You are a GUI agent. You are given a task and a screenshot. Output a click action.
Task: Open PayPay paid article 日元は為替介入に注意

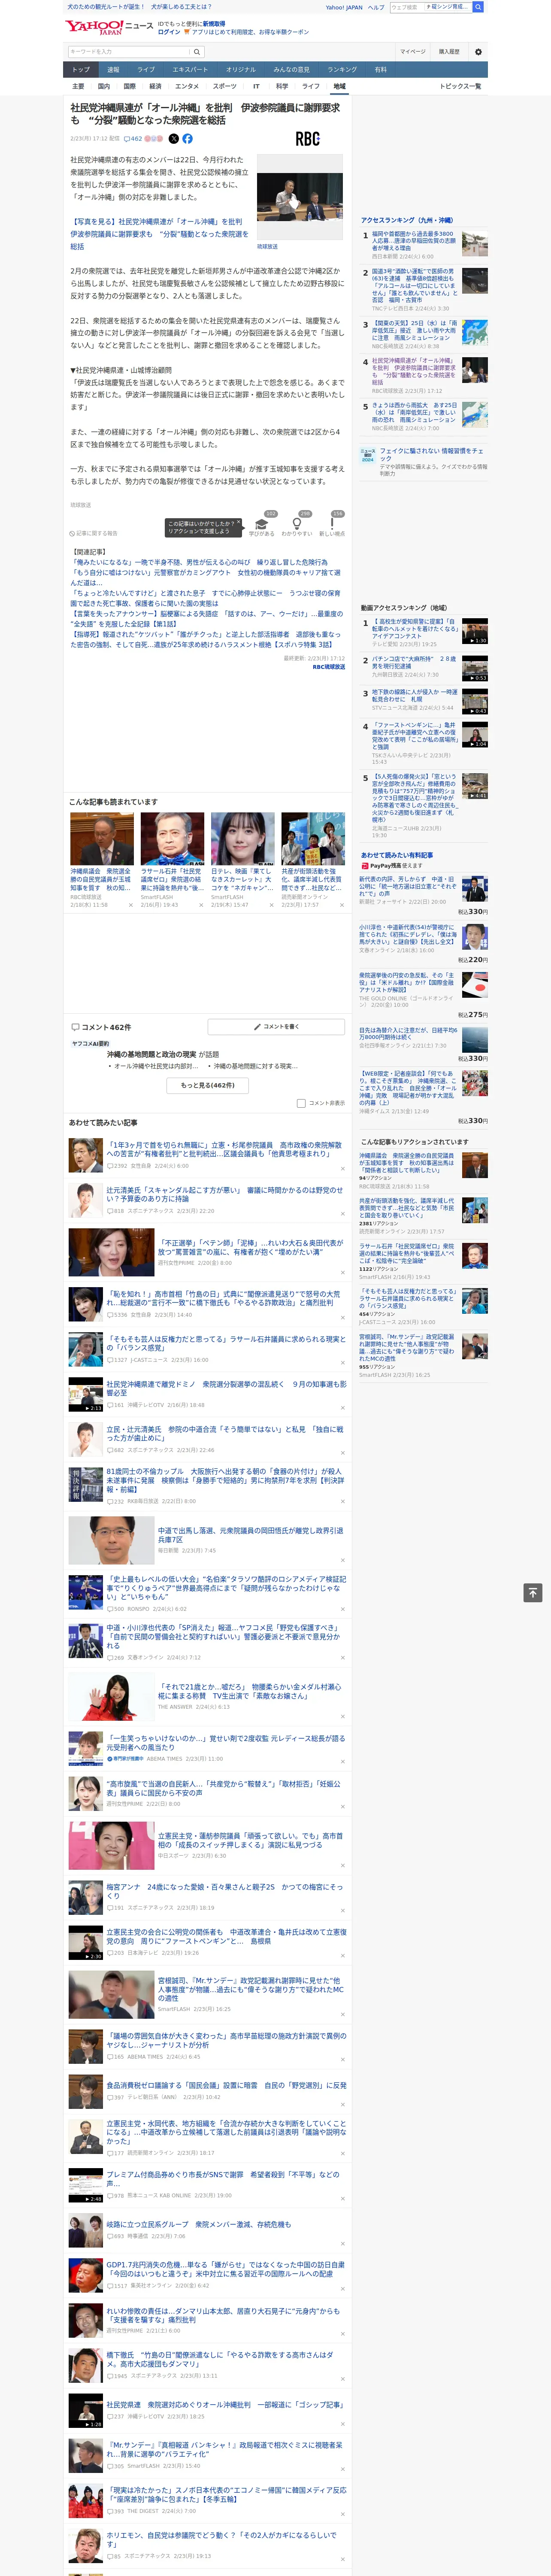point(408,1034)
